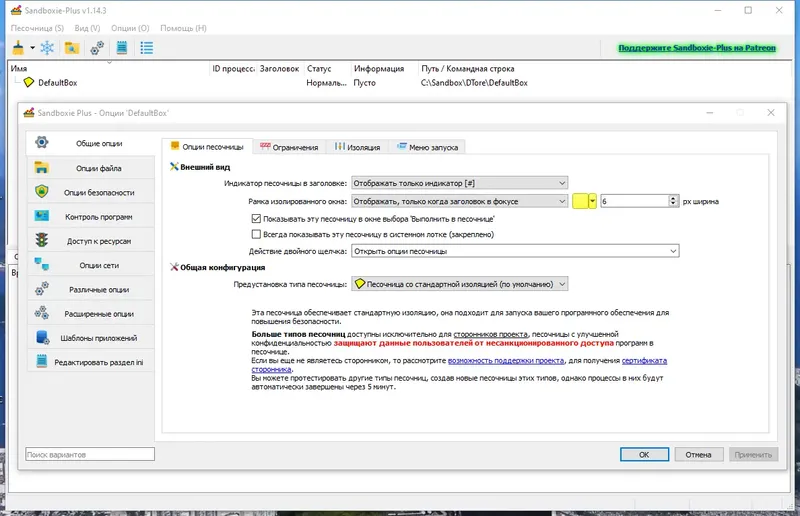Click the ID процесса column header

(233, 68)
